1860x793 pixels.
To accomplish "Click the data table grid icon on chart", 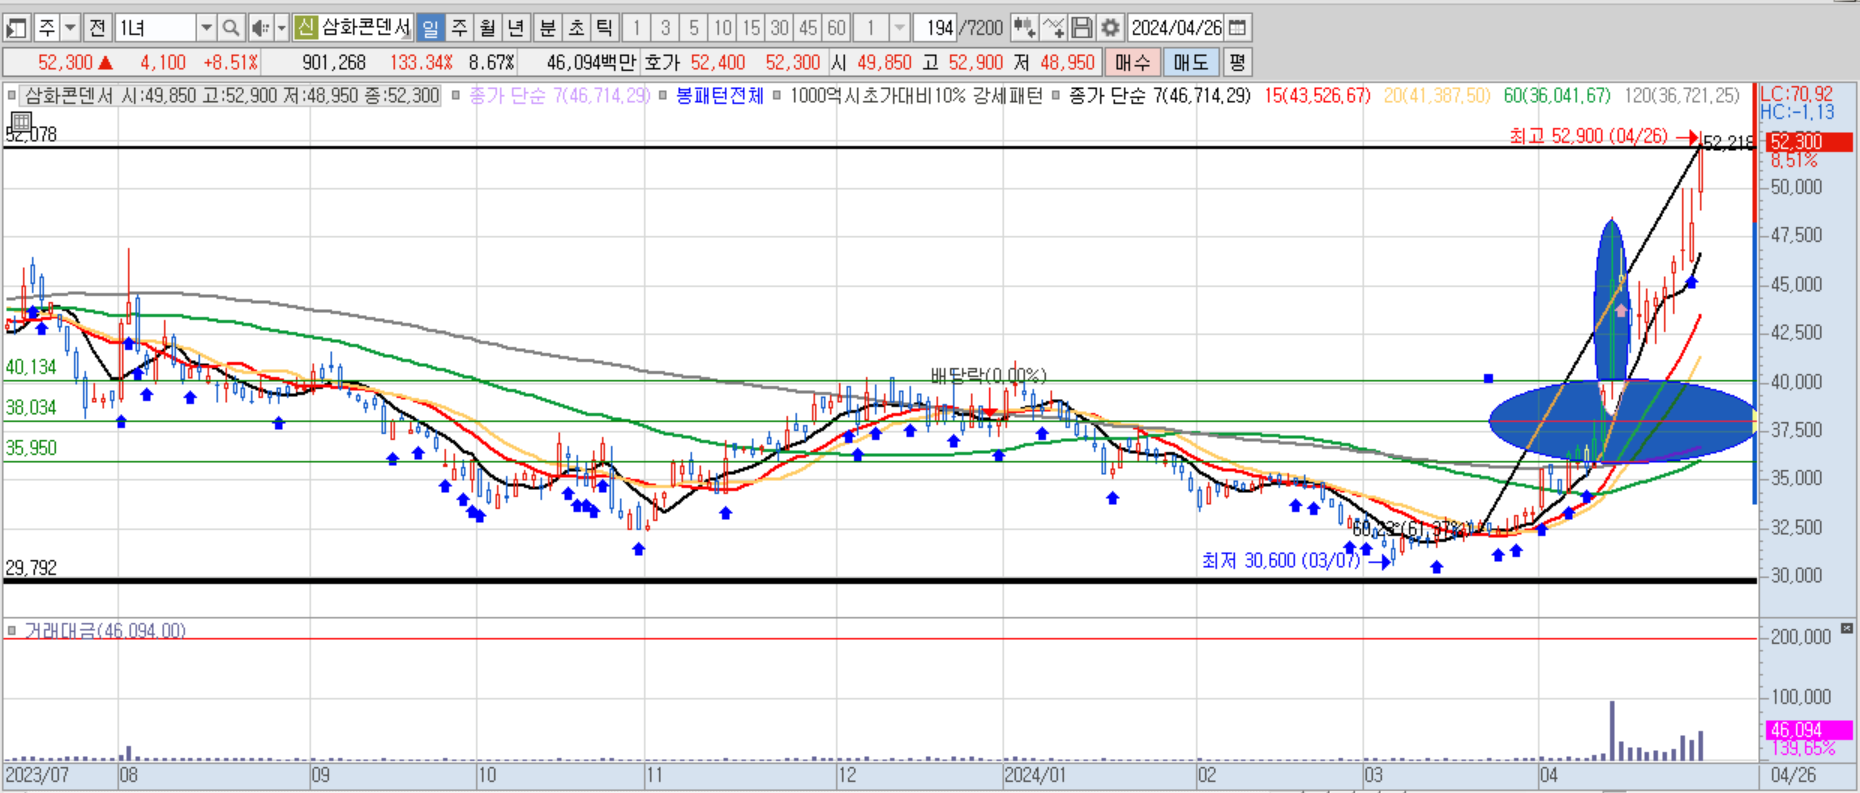I will click(19, 122).
